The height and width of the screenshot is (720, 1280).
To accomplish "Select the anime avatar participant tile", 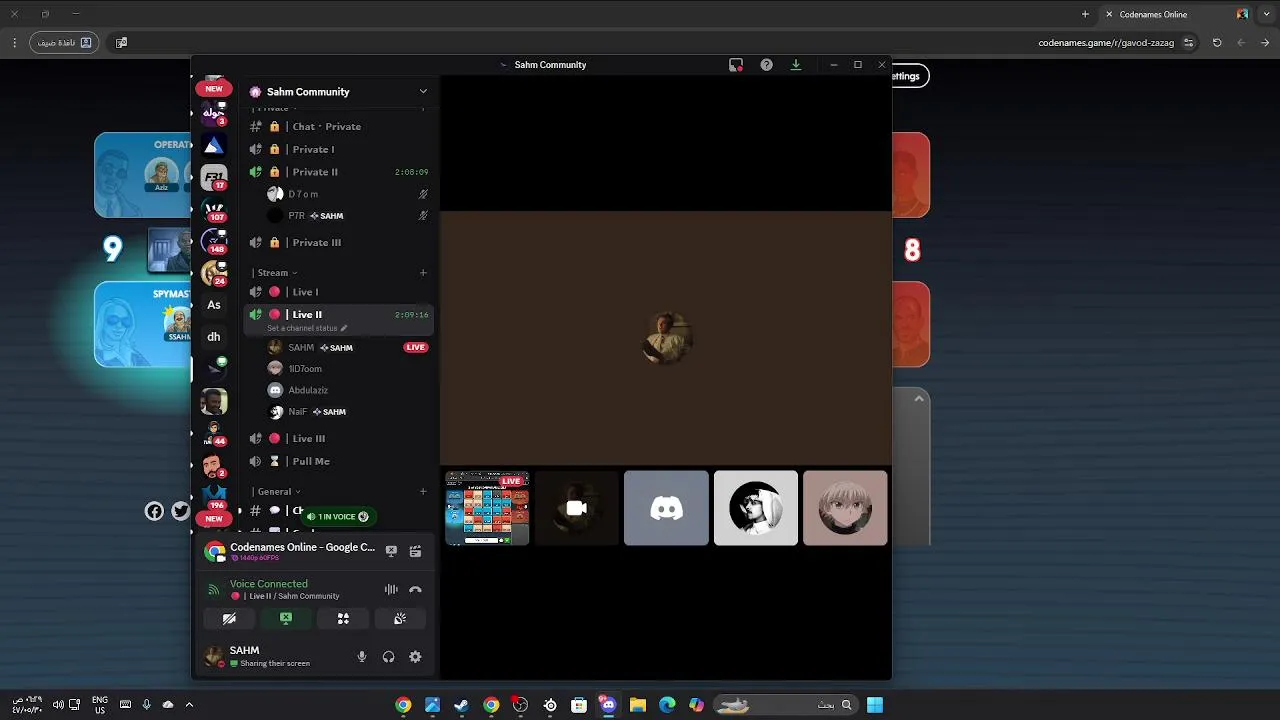I will (845, 508).
